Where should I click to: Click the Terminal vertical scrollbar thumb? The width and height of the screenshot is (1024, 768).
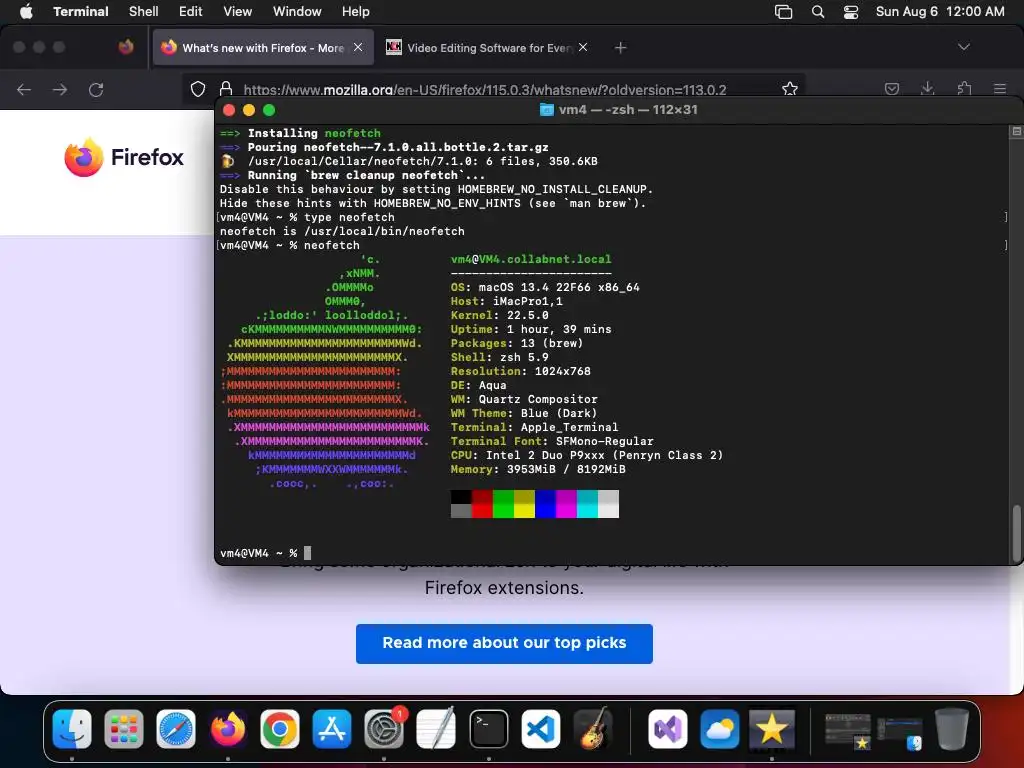[x=1016, y=532]
